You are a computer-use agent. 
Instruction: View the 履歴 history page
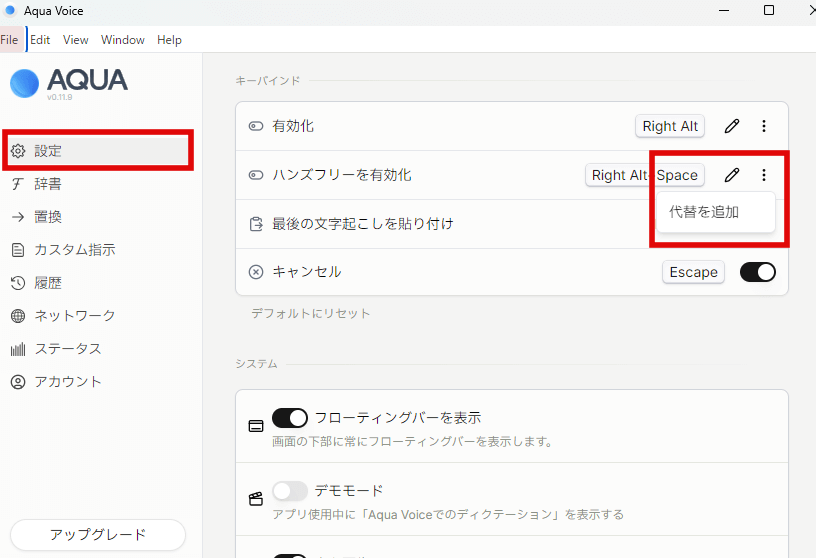48,283
